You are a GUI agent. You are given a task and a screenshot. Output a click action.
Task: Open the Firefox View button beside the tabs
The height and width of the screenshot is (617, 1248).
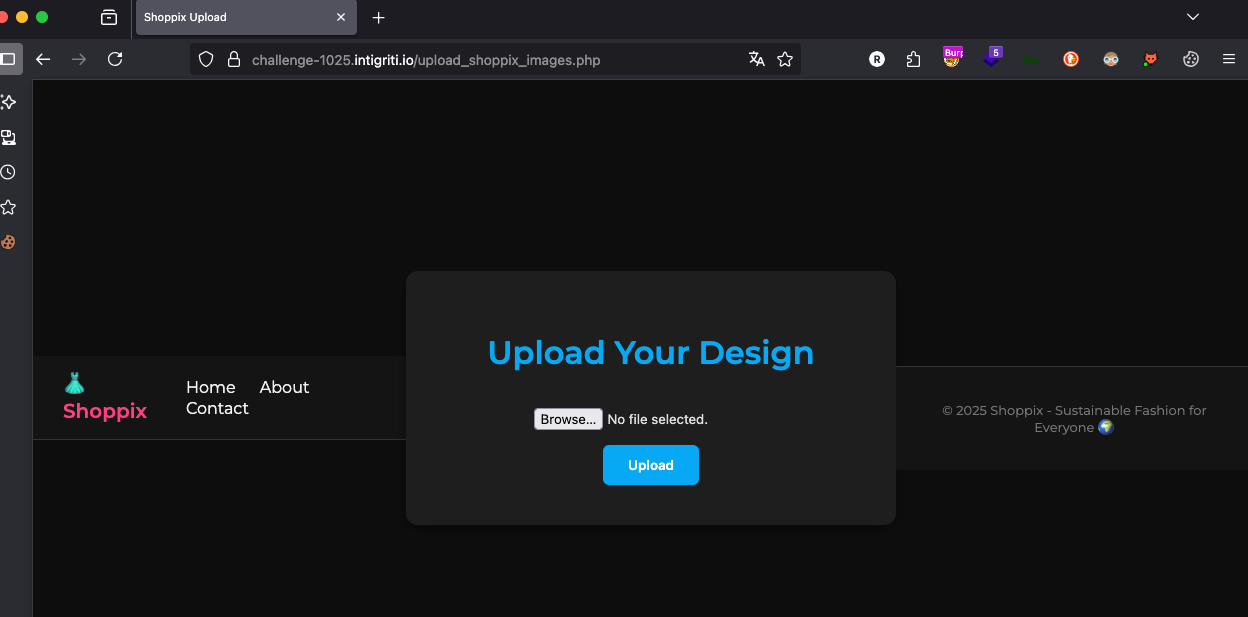(109, 17)
